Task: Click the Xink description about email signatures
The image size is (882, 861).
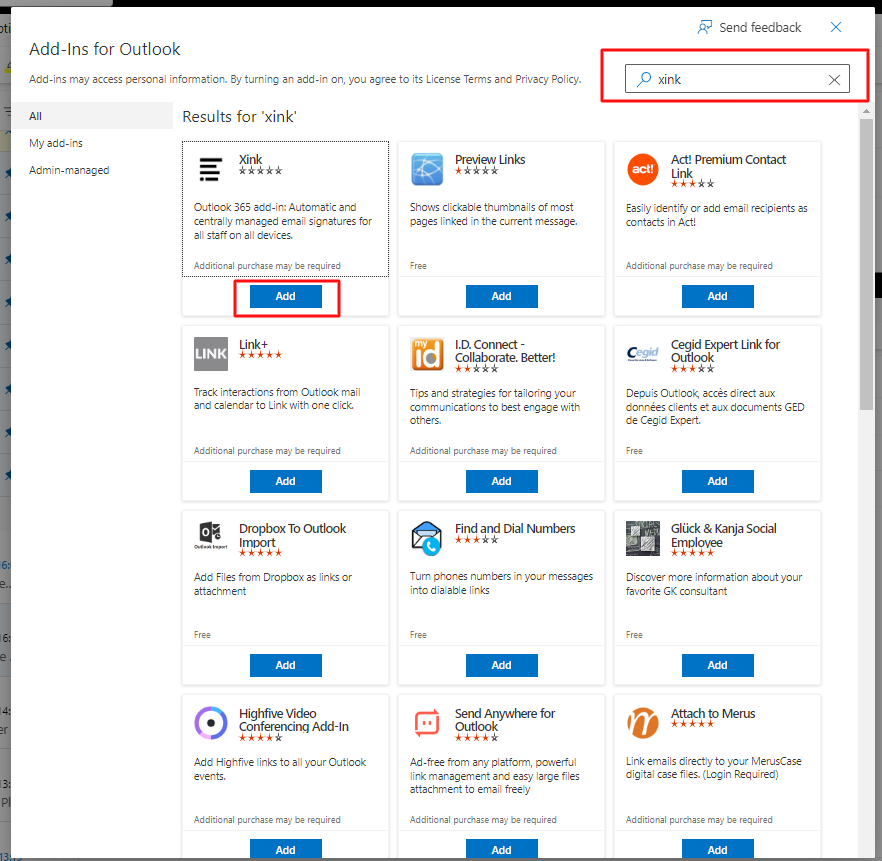Action: [x=283, y=221]
